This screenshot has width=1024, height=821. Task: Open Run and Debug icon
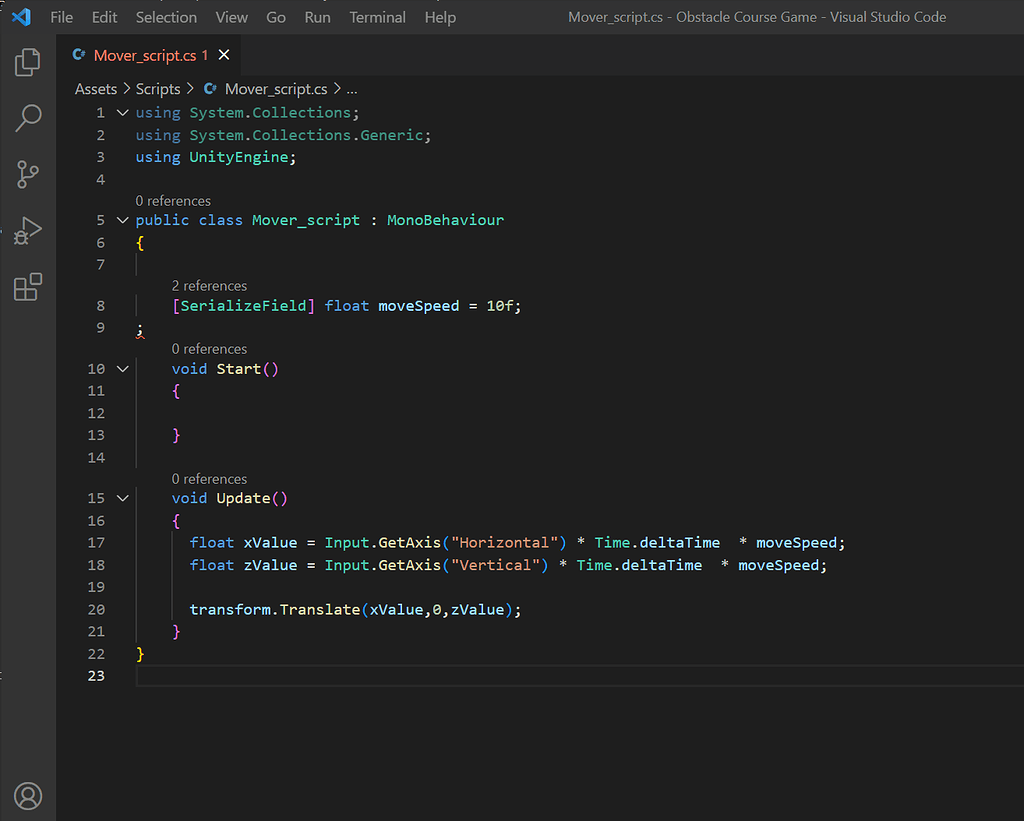tap(27, 230)
